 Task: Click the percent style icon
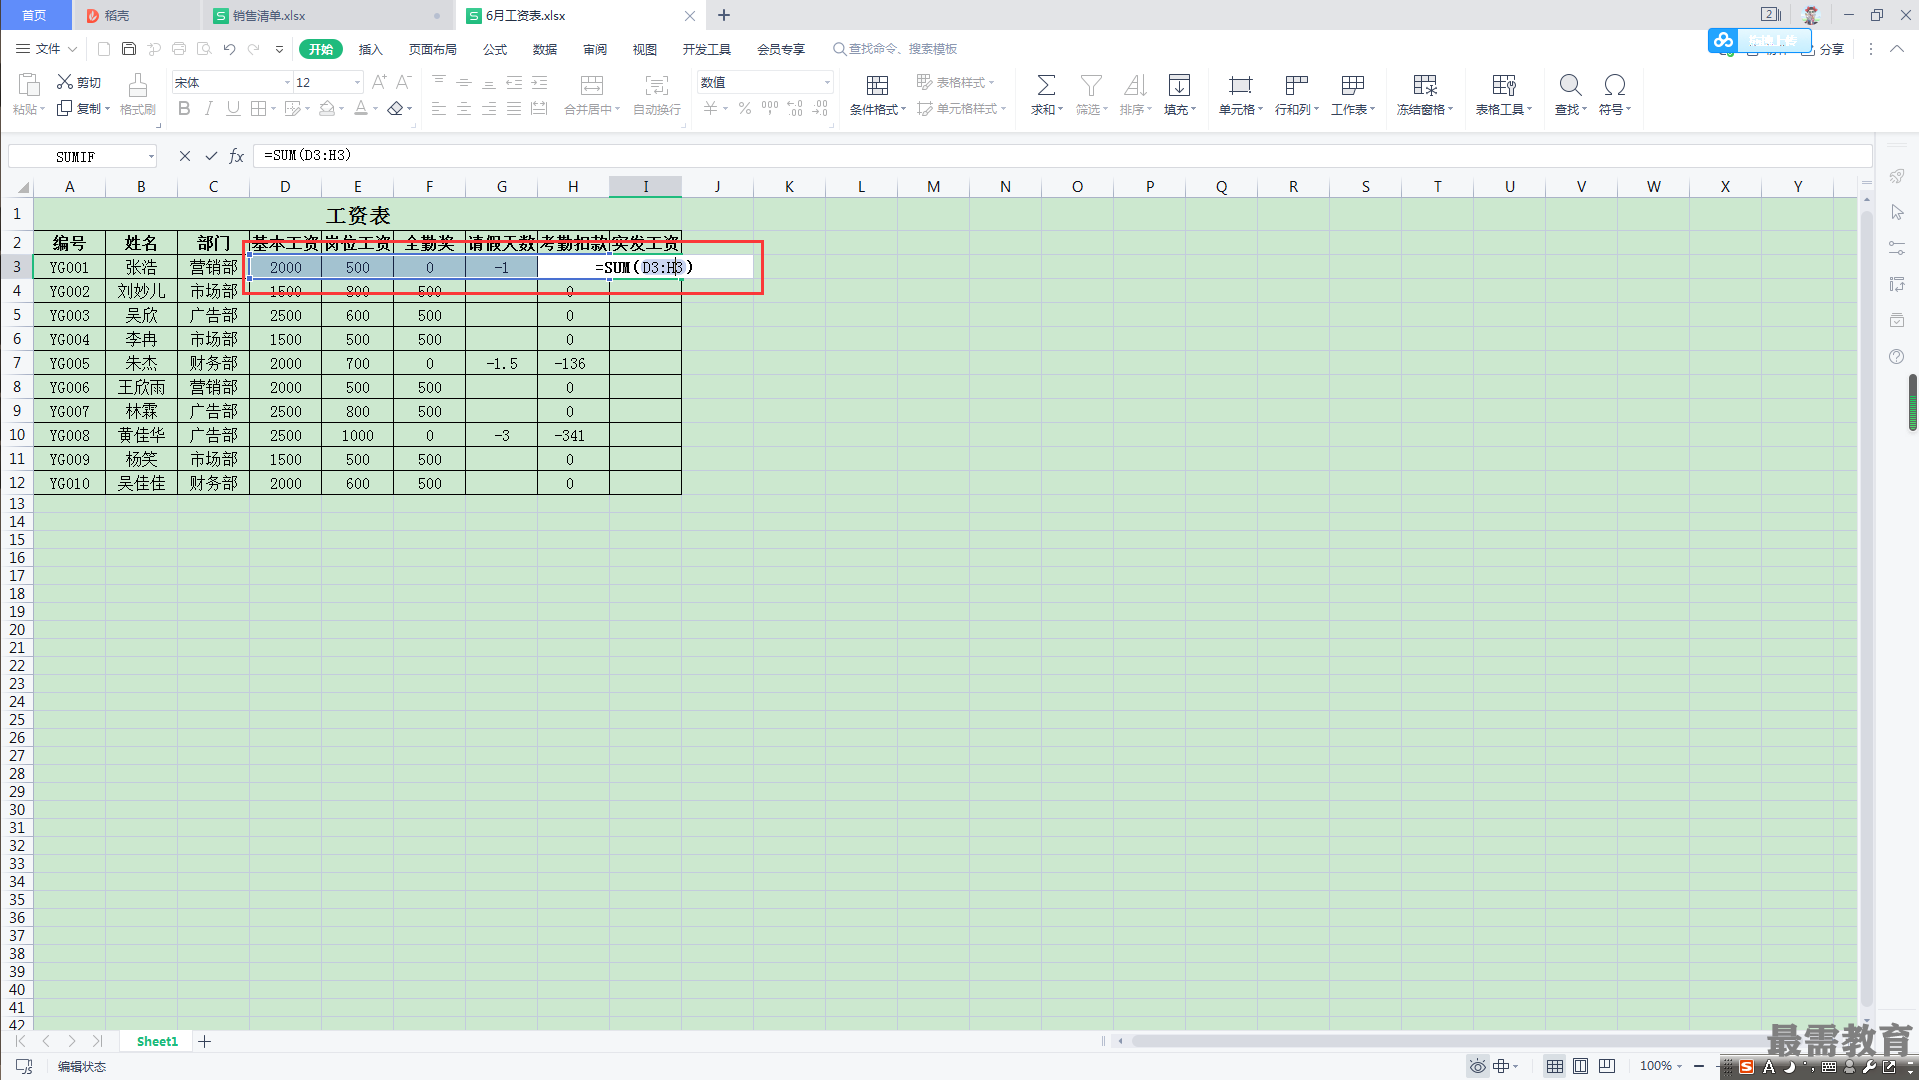pyautogui.click(x=745, y=108)
